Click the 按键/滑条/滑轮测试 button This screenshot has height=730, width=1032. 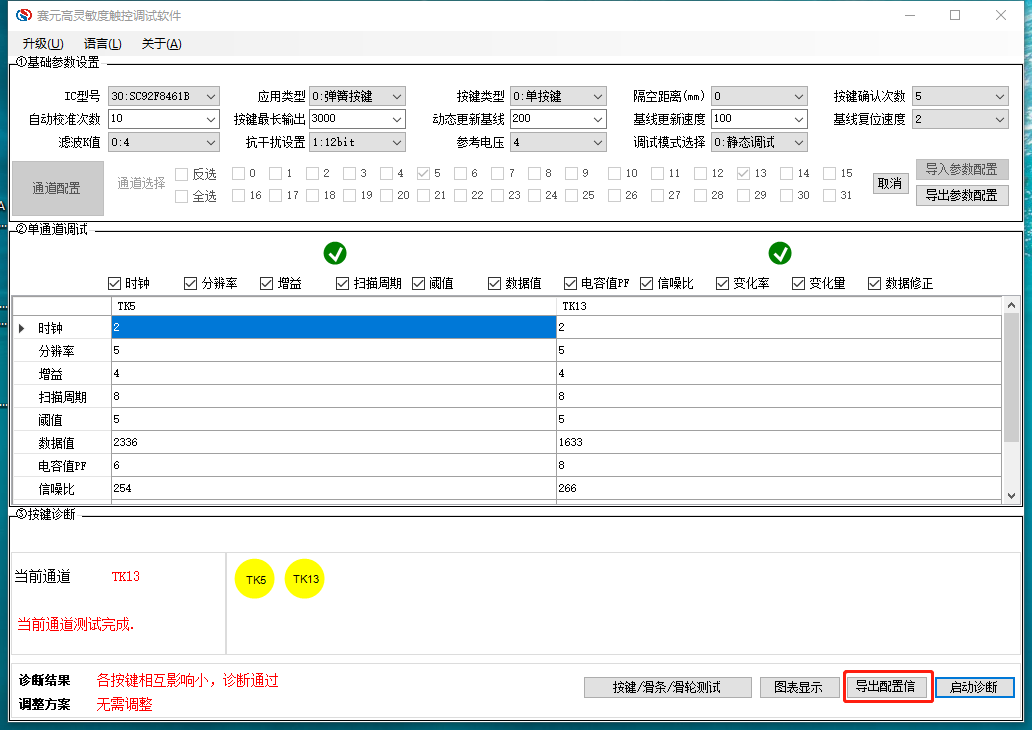(667, 687)
